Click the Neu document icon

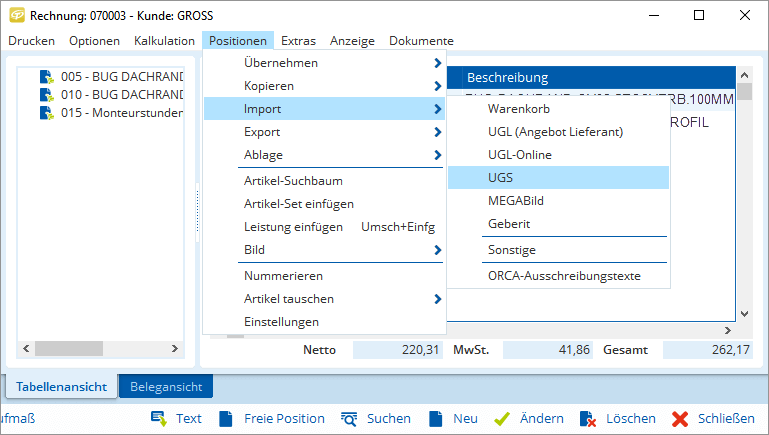pos(436,419)
